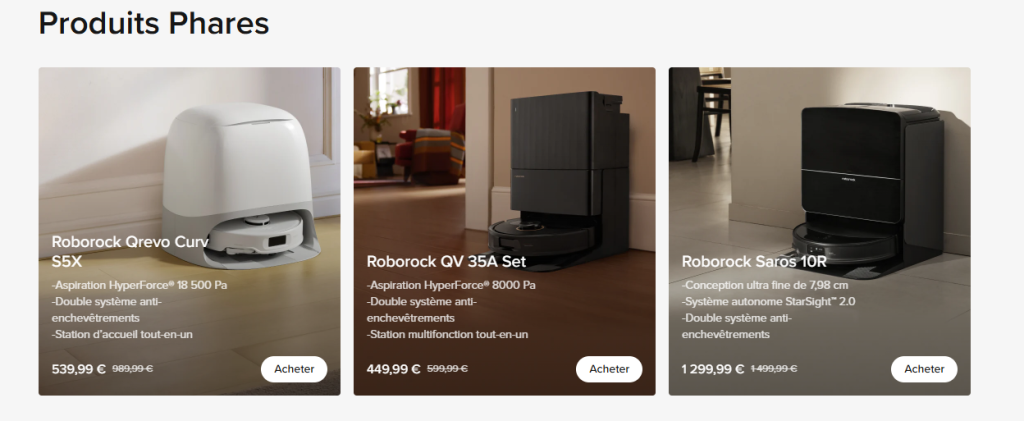
Task: Click the Aspiration HyperForce 8000 Pa text
Action: tap(451, 285)
